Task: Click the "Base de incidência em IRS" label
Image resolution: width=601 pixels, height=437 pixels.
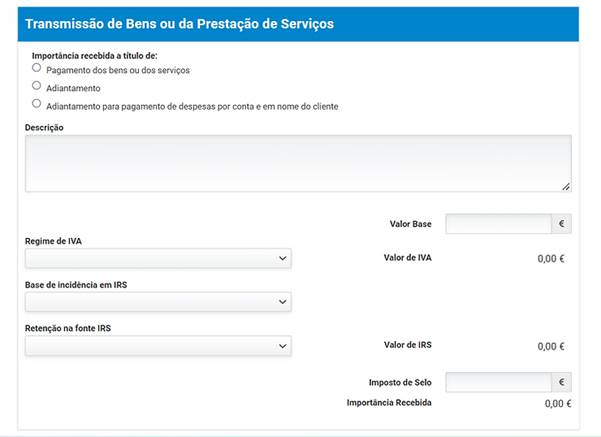Action: pos(76,284)
